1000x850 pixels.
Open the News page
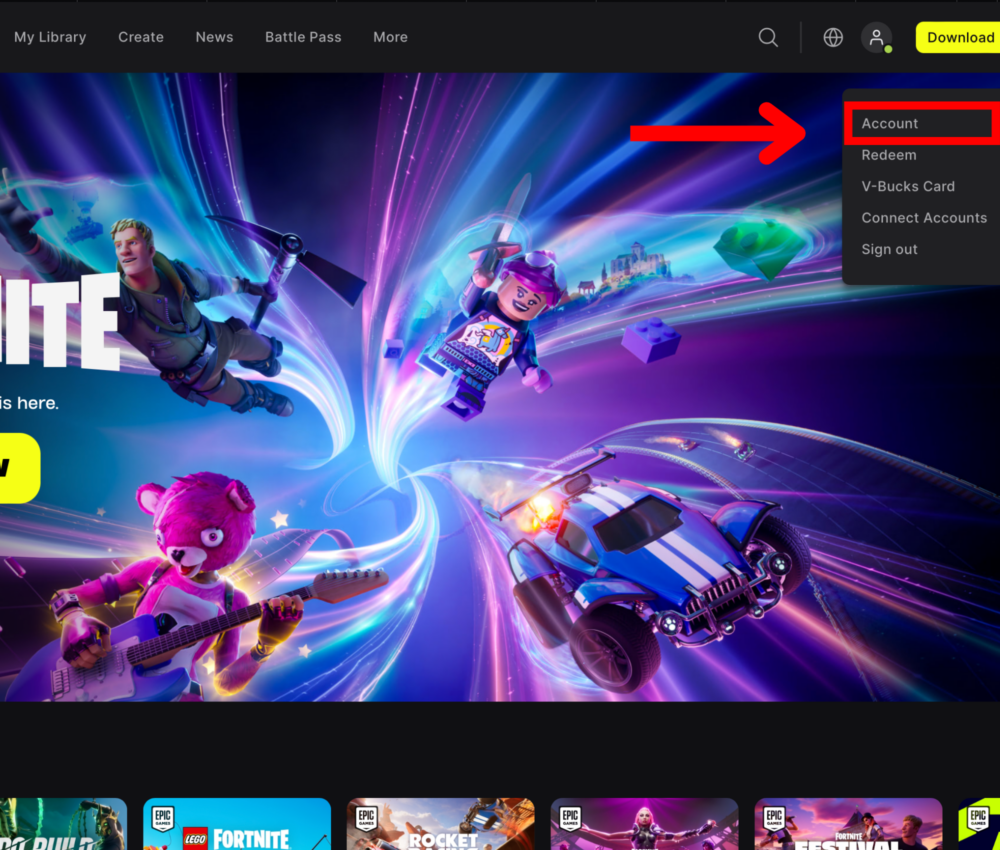pyautogui.click(x=214, y=37)
